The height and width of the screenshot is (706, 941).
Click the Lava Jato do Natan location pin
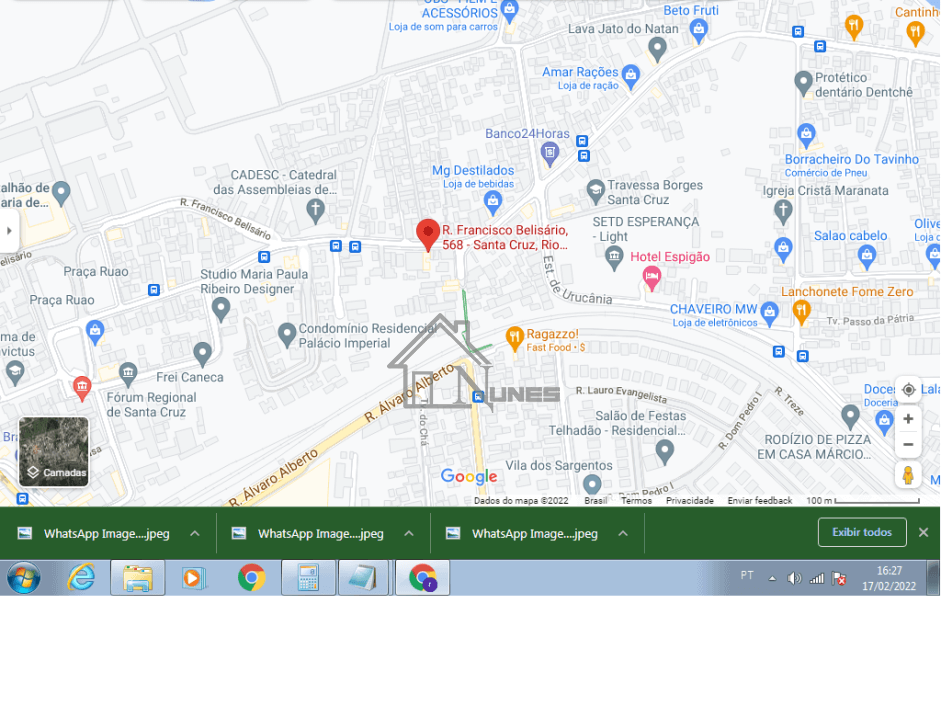click(657, 49)
